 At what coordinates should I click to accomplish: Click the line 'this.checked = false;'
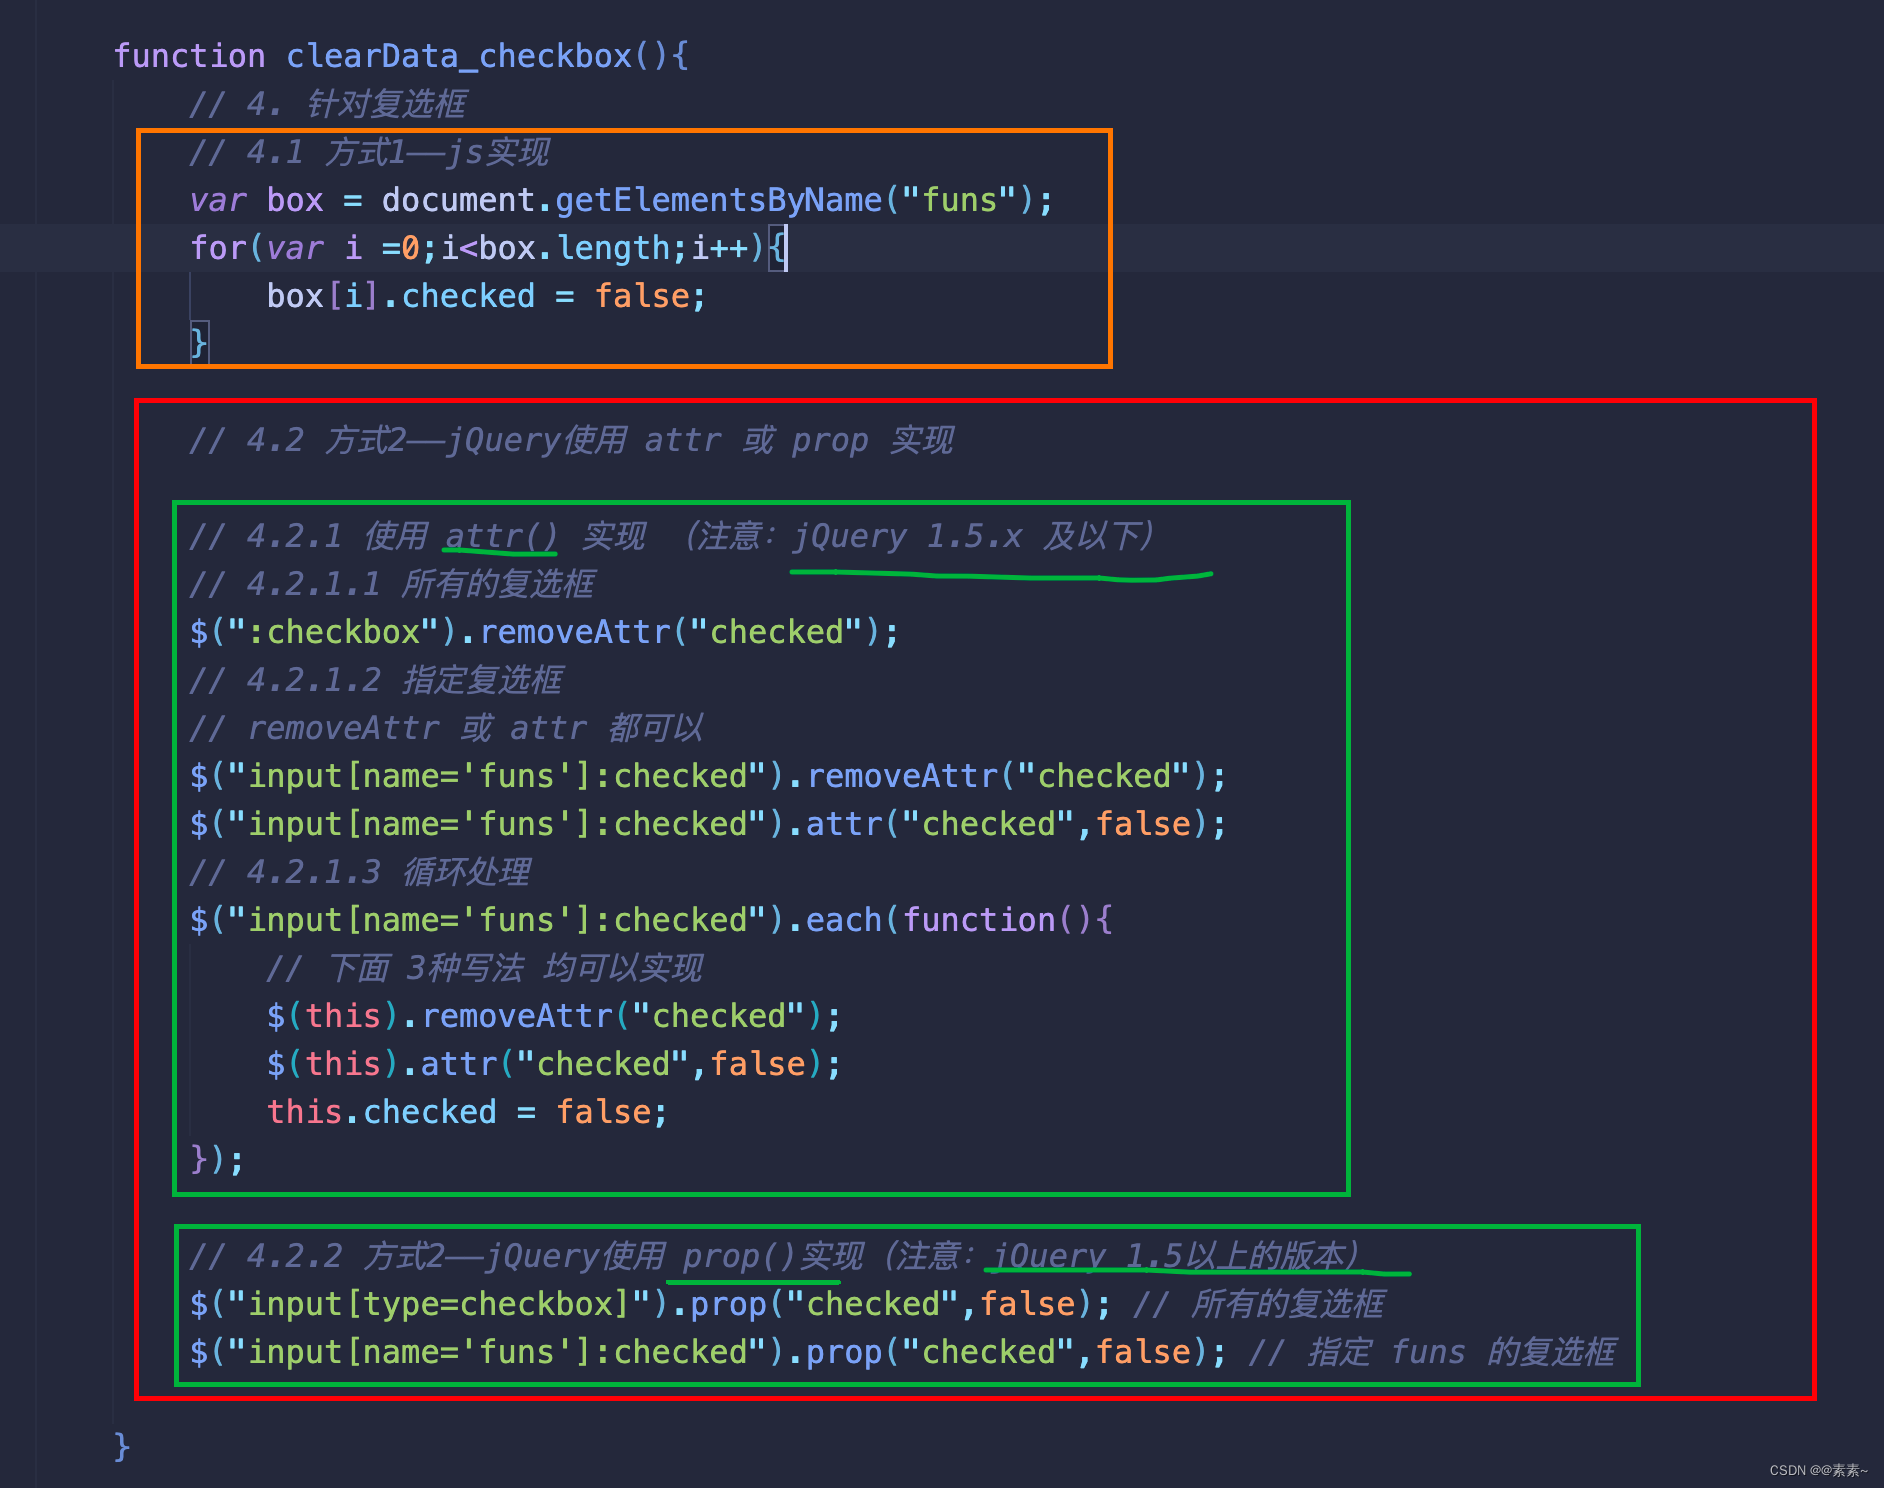(x=467, y=1112)
